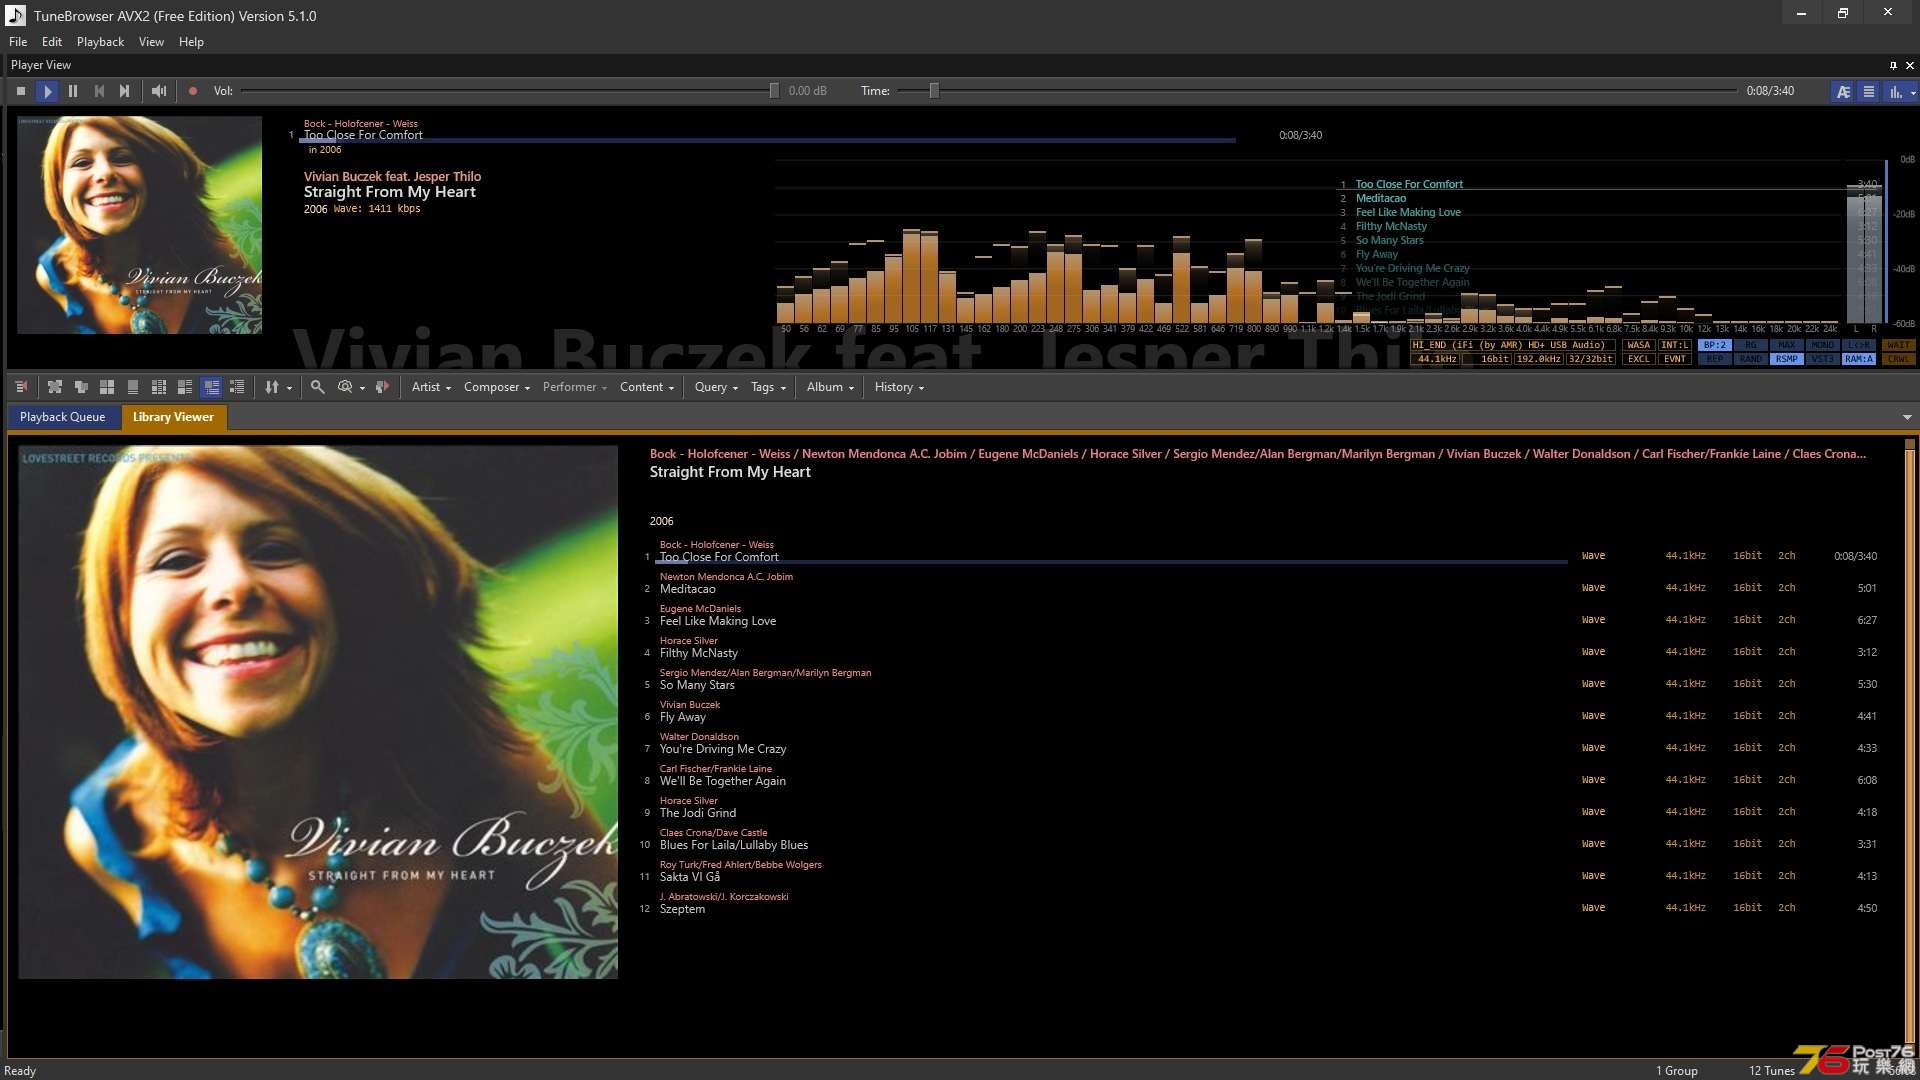Image resolution: width=1920 pixels, height=1080 pixels.
Task: Click the EVNT event mode button
Action: pyautogui.click(x=1674, y=359)
